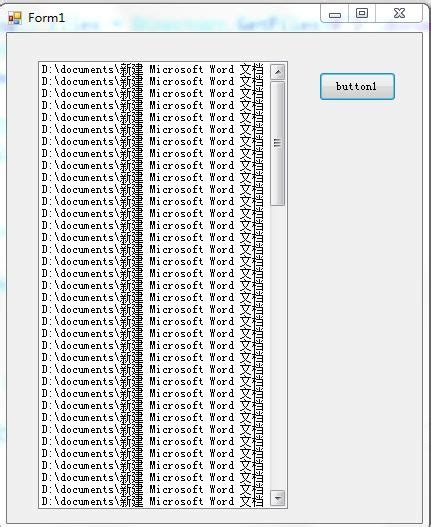Maximize the Form1 window
431x527 pixels.
pyautogui.click(x=362, y=14)
